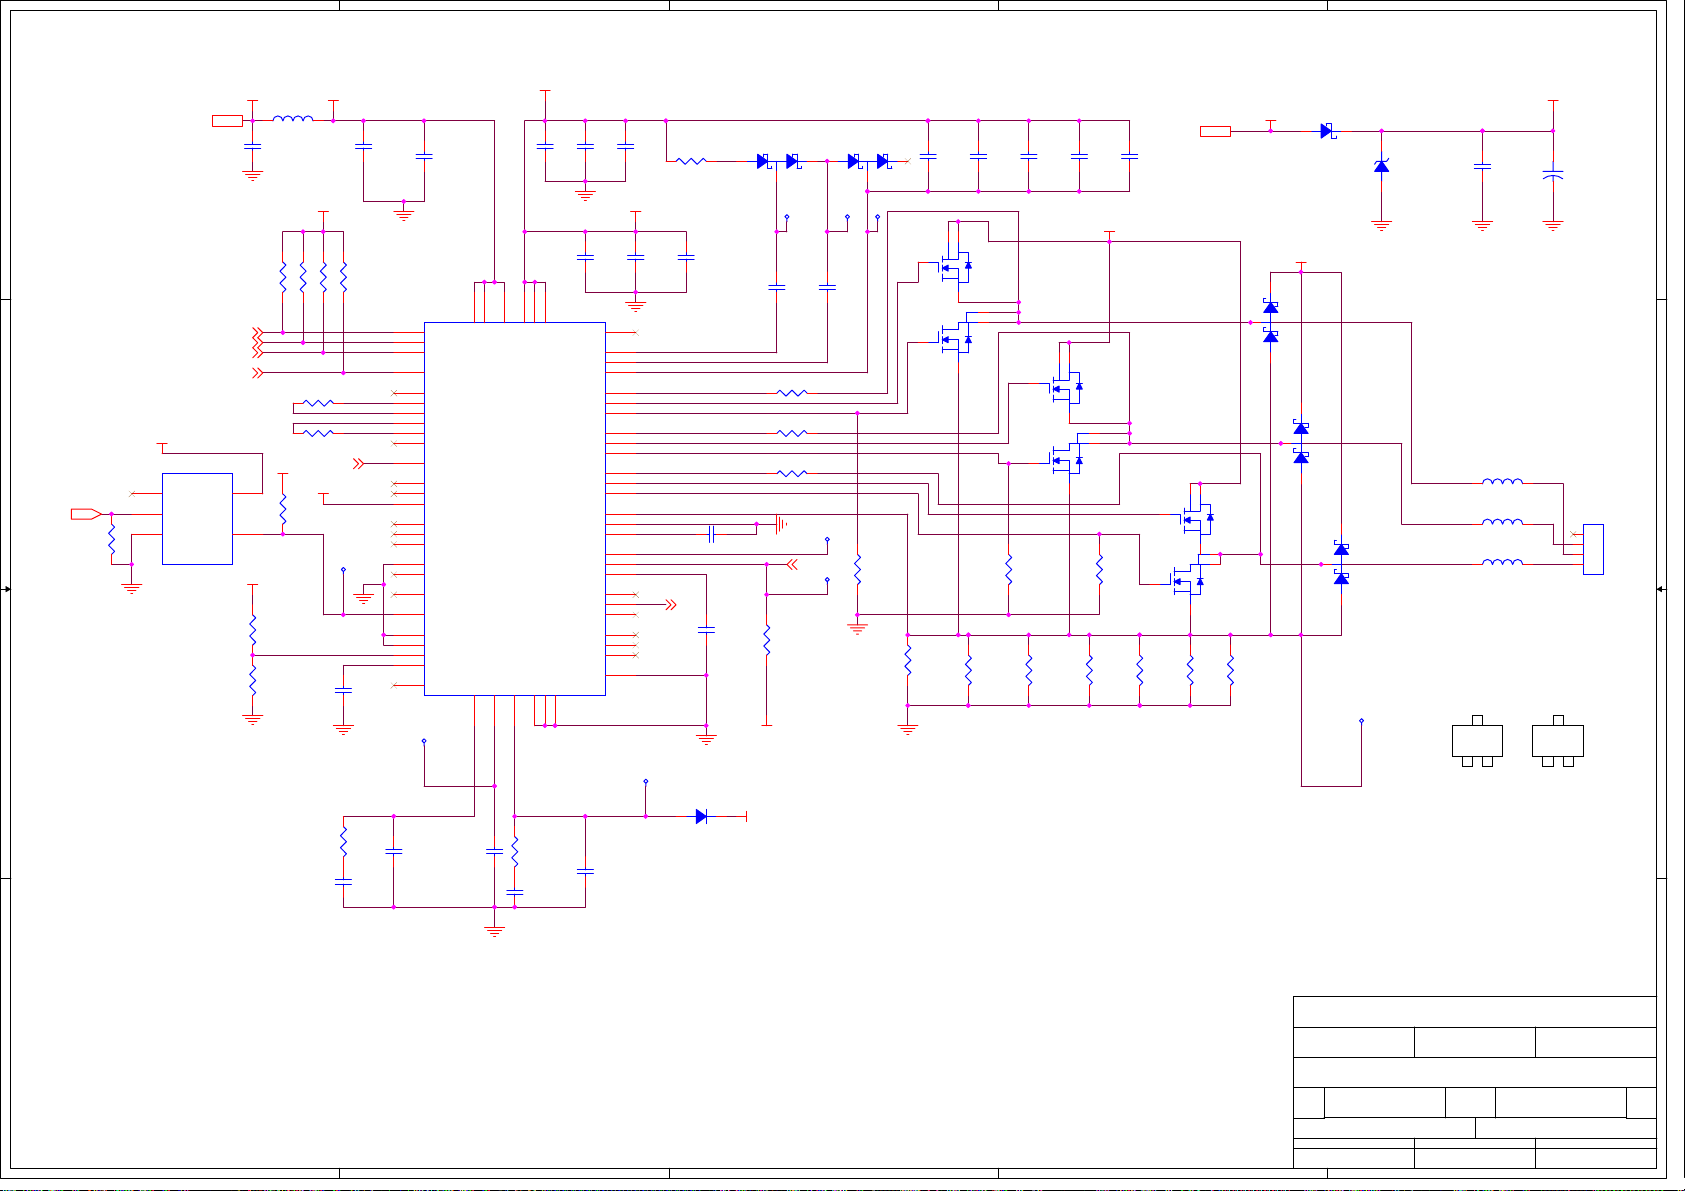1685x1191 pixels.
Task: Select the lone diode below the main IC
Action: click(701, 817)
